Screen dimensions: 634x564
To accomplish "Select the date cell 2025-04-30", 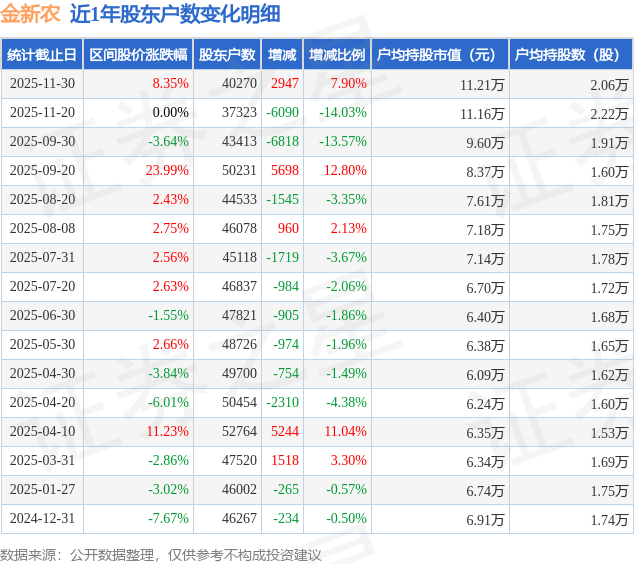I will tap(42, 374).
